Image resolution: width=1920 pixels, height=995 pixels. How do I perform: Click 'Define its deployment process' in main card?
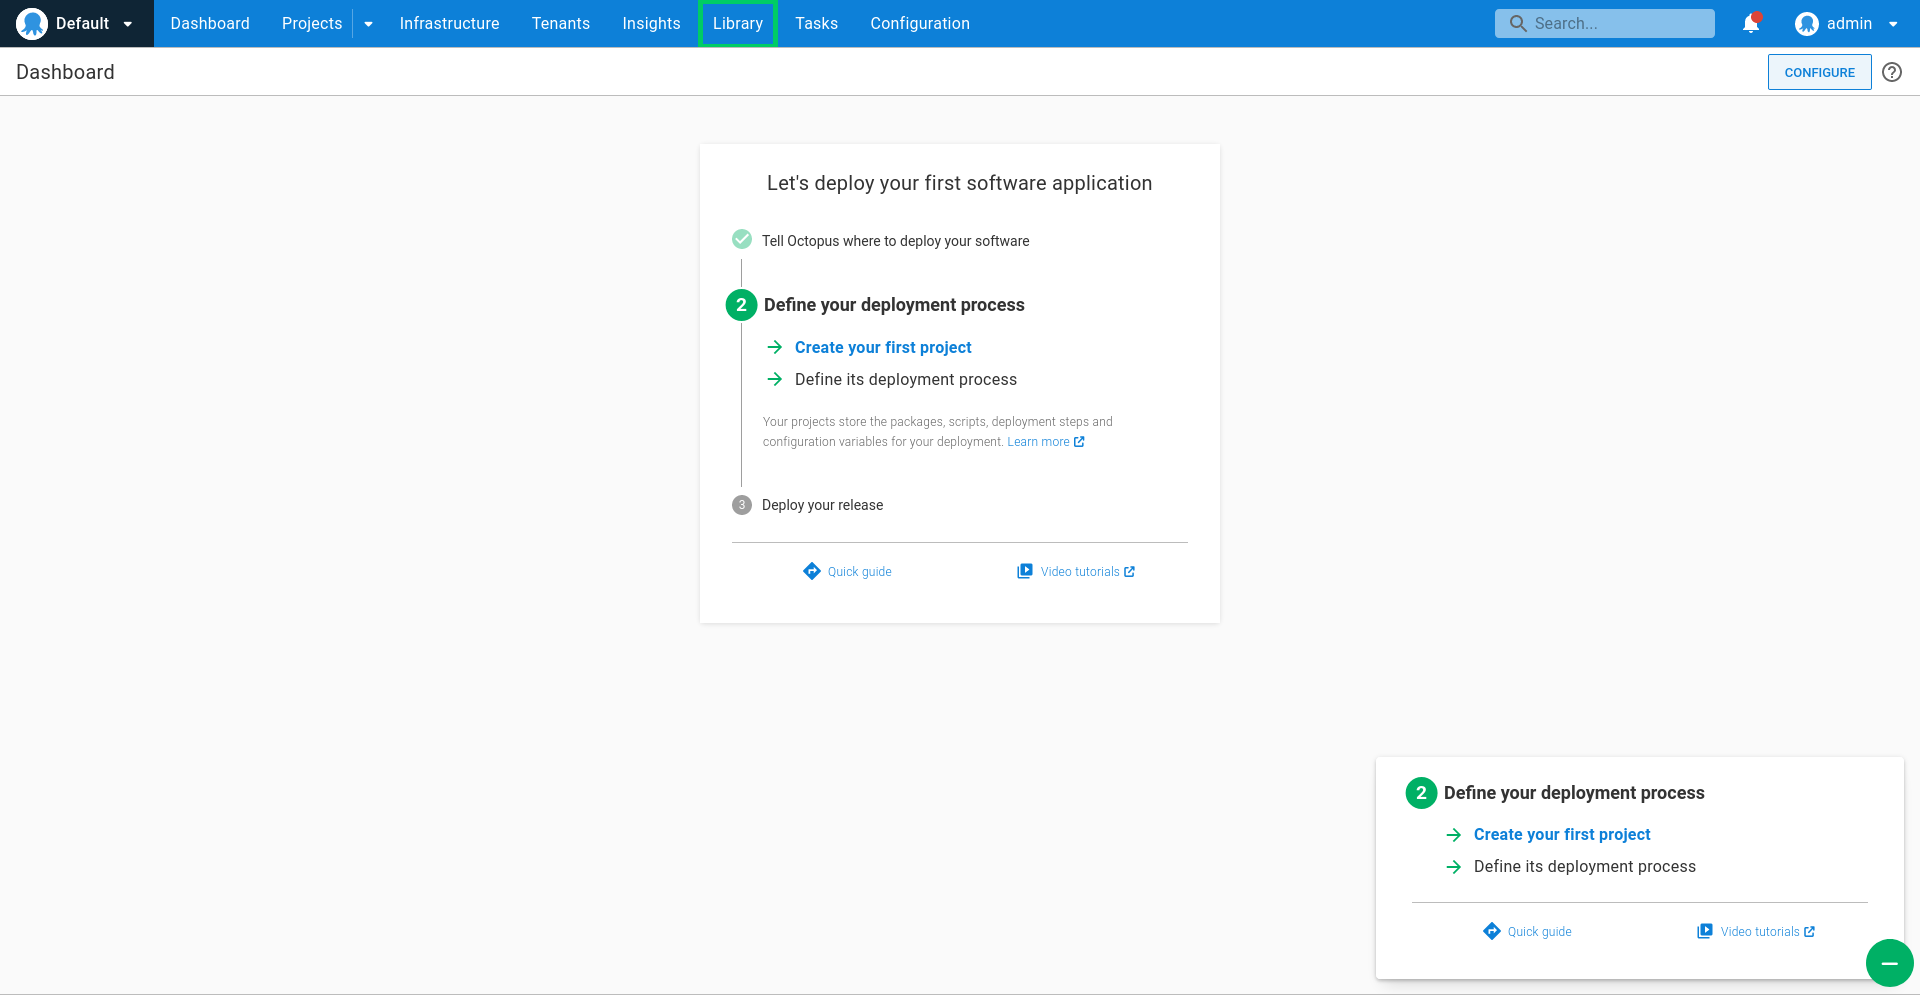coord(906,379)
